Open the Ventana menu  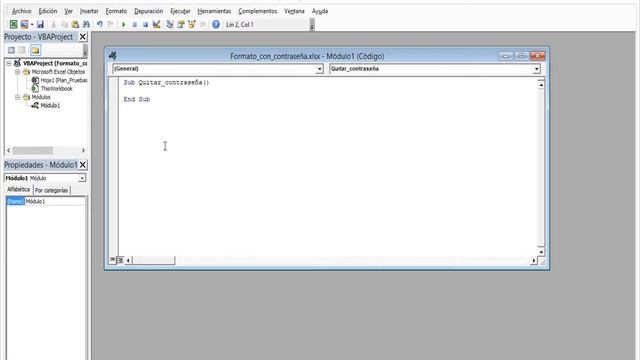[x=294, y=11]
